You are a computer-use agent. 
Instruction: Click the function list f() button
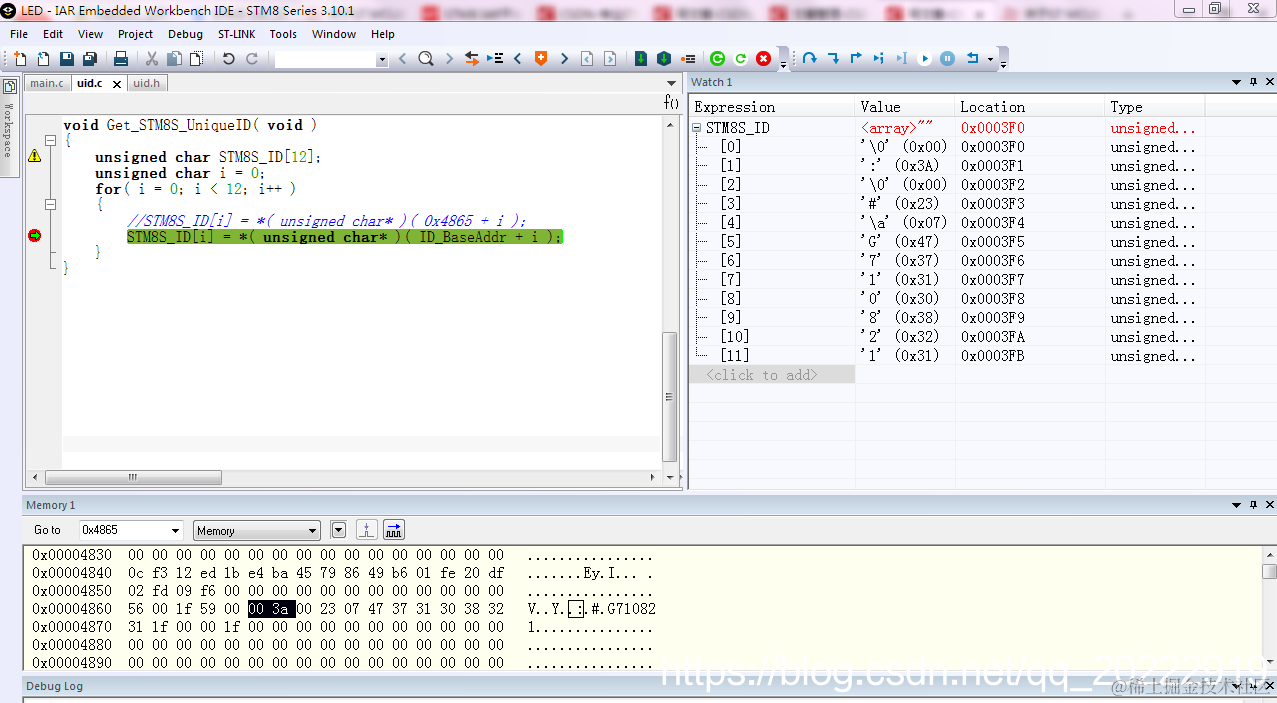(671, 102)
